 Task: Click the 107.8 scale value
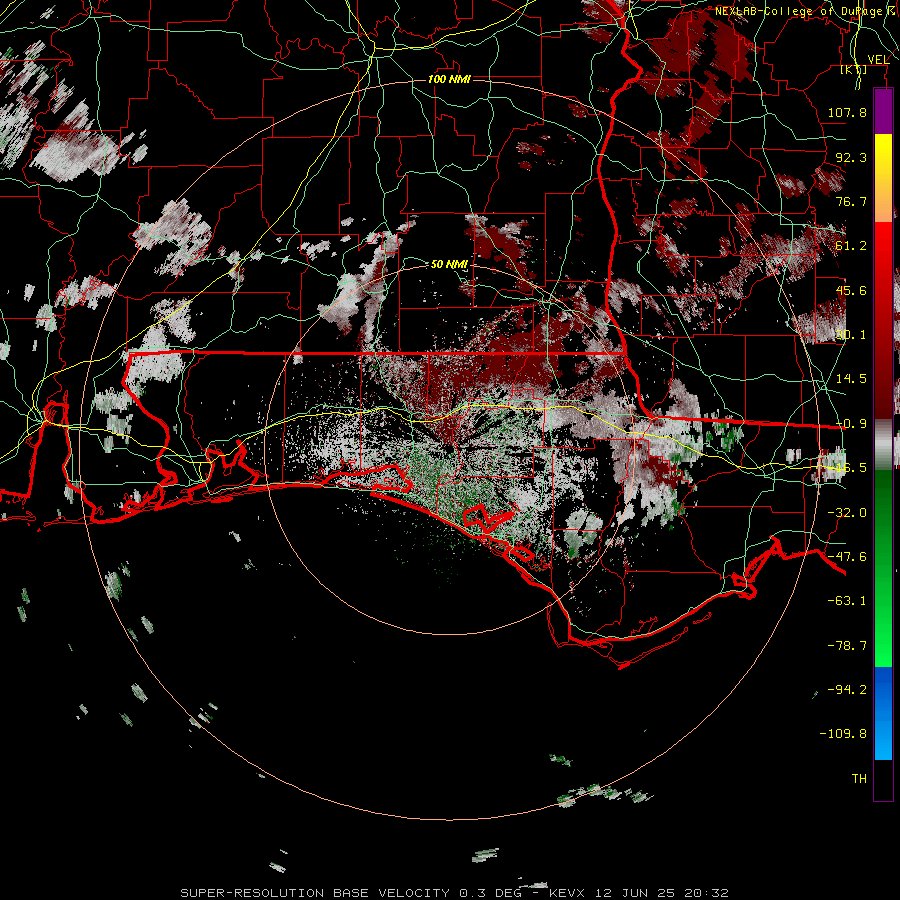pos(847,112)
